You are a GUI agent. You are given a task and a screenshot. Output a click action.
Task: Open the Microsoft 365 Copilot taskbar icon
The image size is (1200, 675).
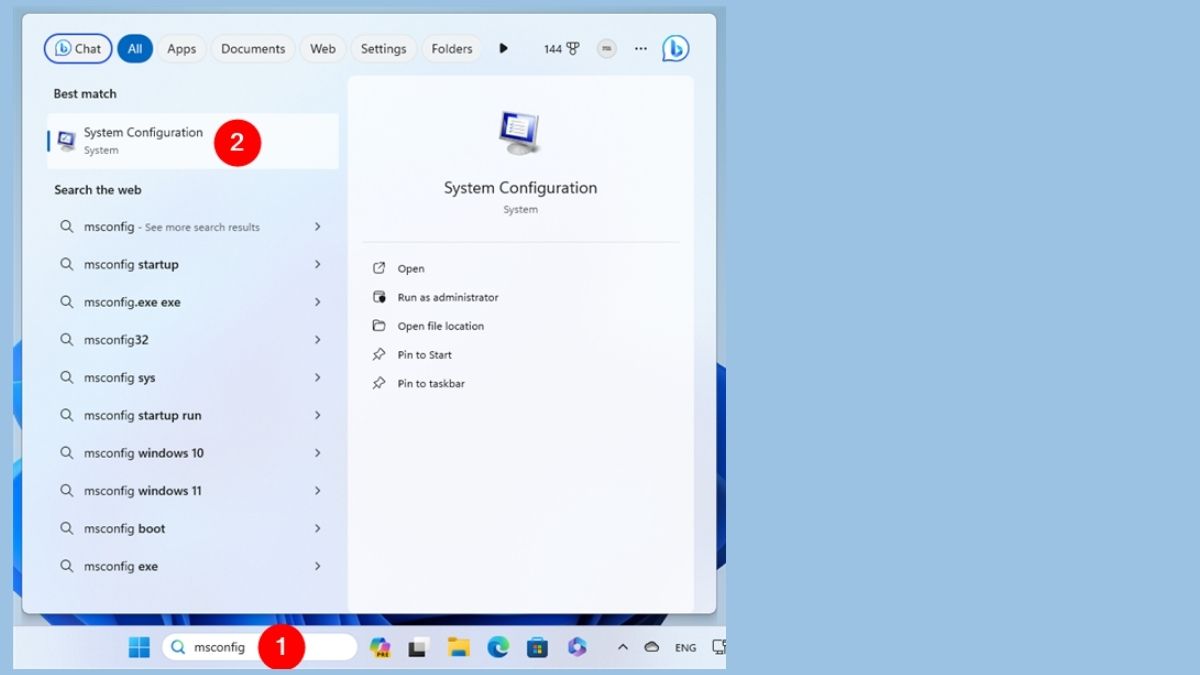pos(577,647)
